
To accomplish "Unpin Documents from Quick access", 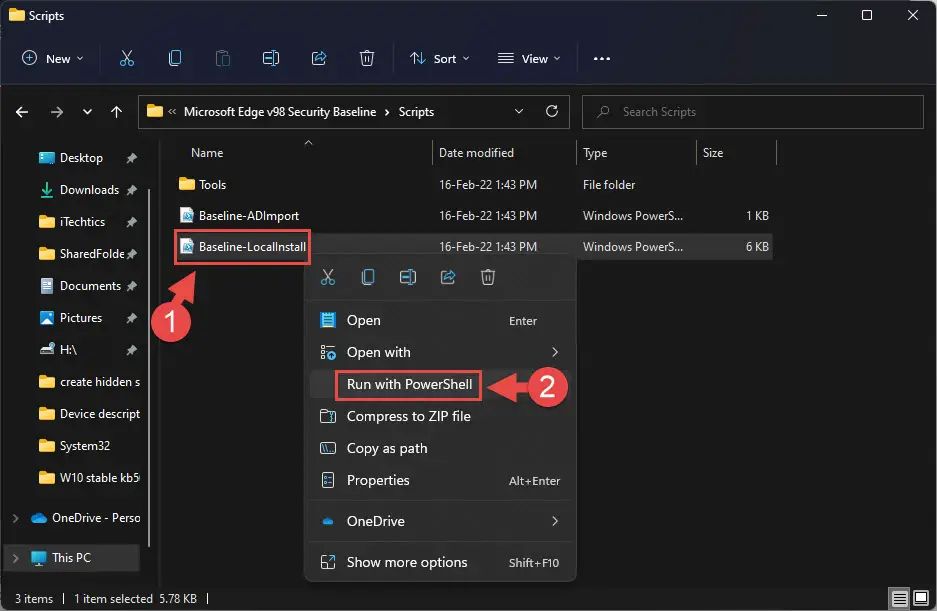I will pyautogui.click(x=131, y=286).
